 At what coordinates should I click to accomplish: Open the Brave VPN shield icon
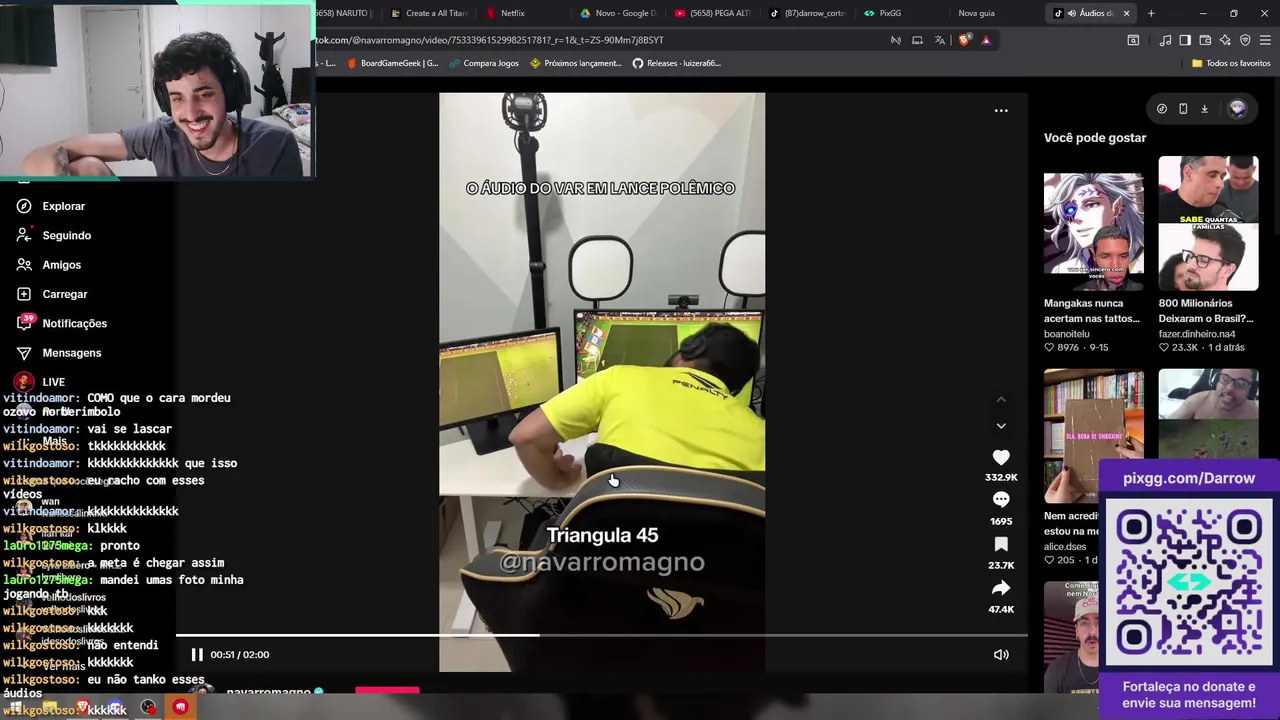click(x=1245, y=40)
